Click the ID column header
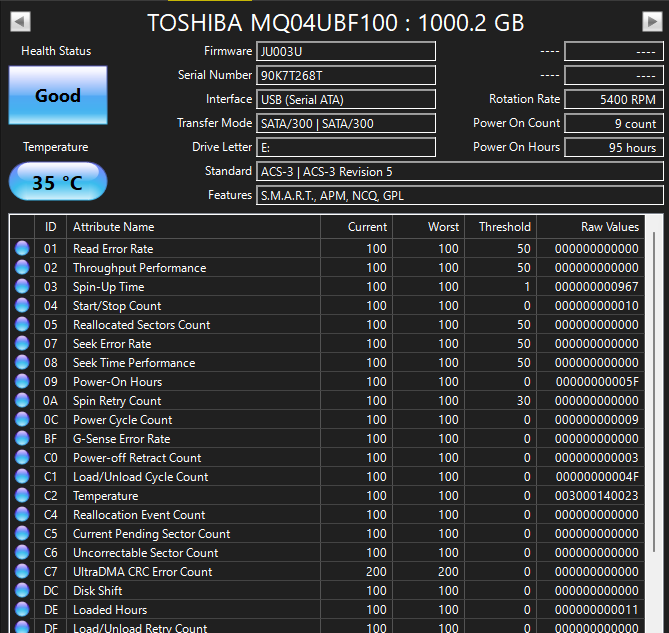The width and height of the screenshot is (669, 633). click(50, 226)
